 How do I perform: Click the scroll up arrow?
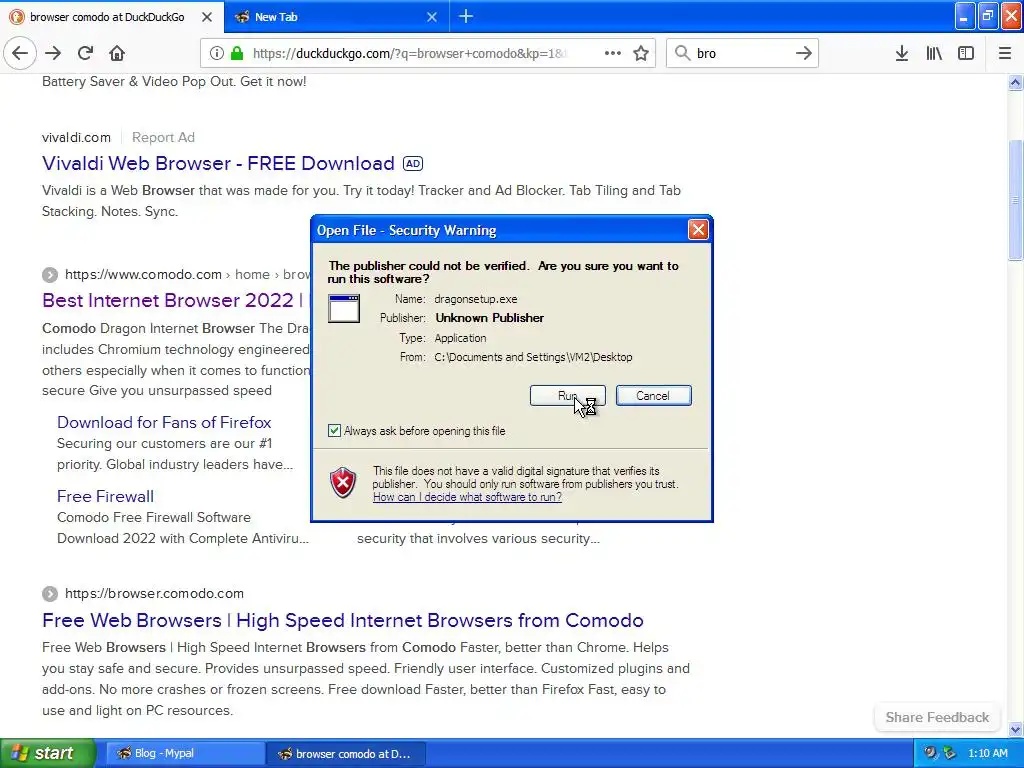(1015, 82)
